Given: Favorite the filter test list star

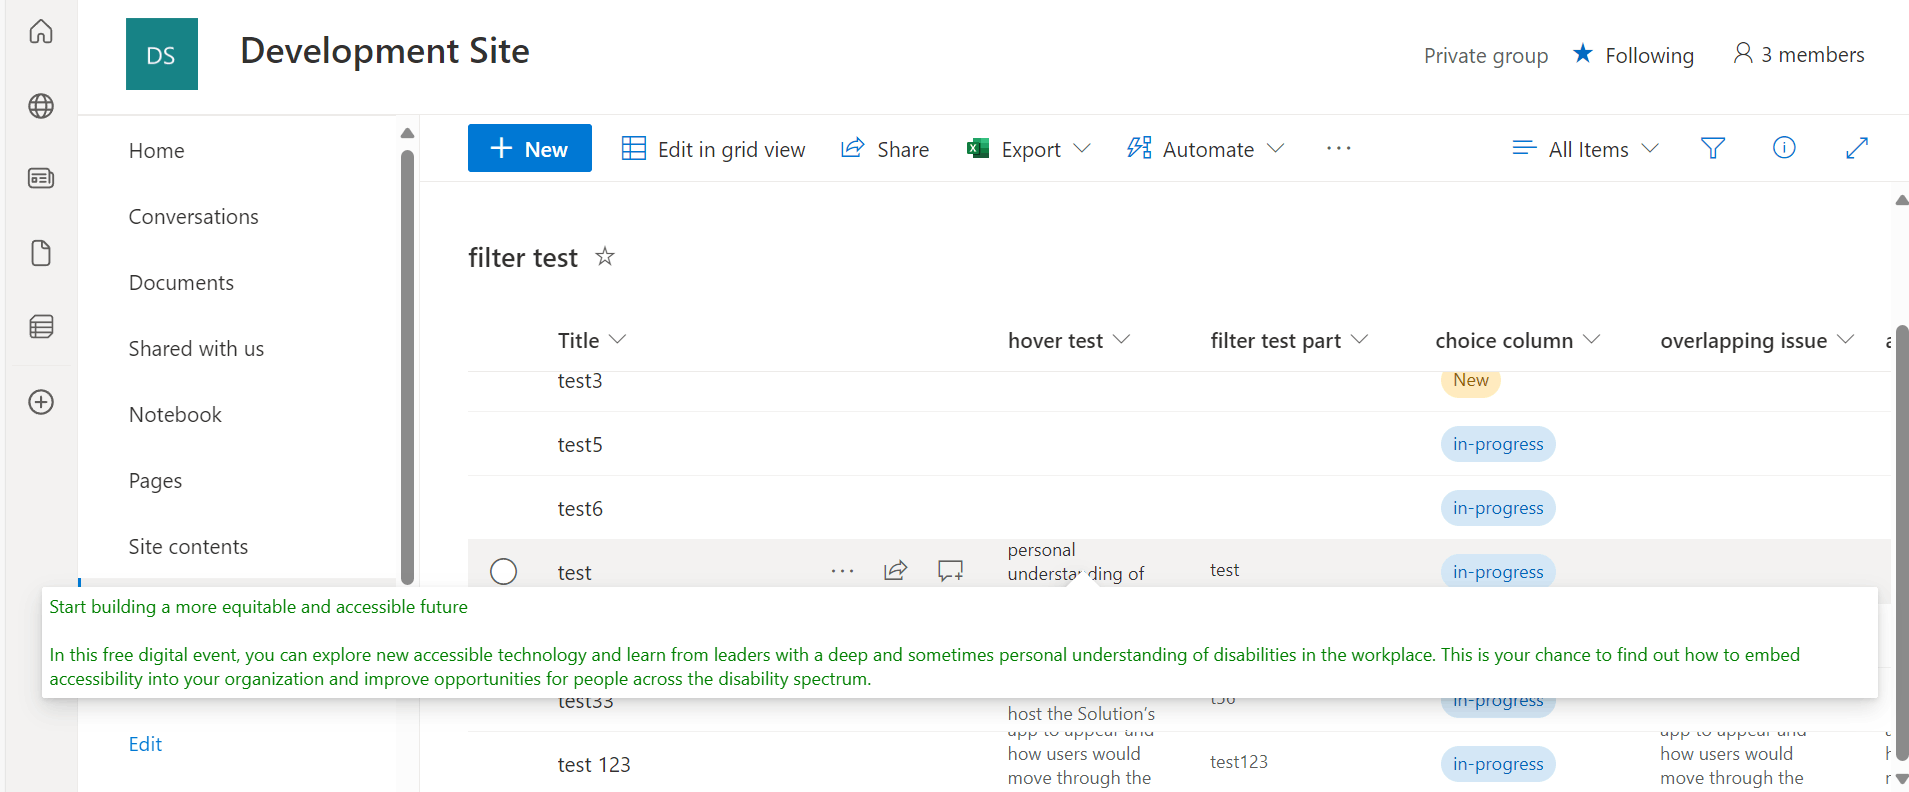Looking at the screenshot, I should 605,256.
